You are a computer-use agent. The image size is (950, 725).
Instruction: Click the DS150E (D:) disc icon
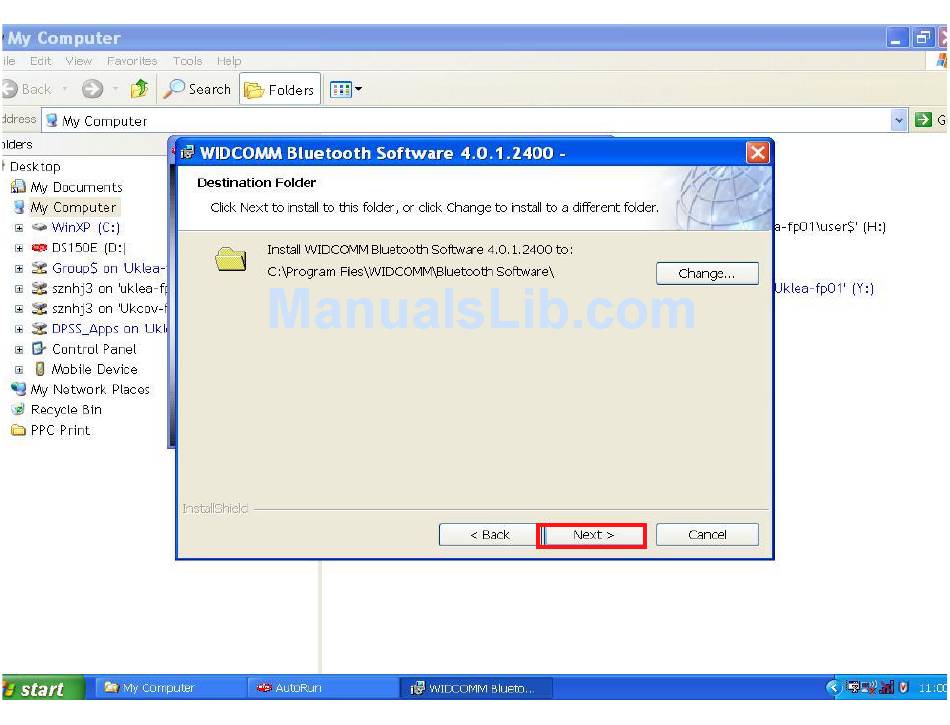(39, 247)
